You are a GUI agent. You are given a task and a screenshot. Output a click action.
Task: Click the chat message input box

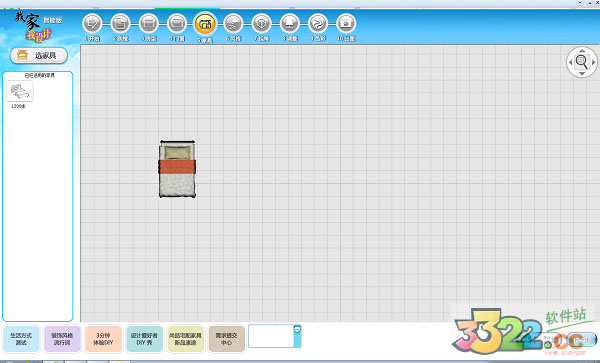[271, 336]
